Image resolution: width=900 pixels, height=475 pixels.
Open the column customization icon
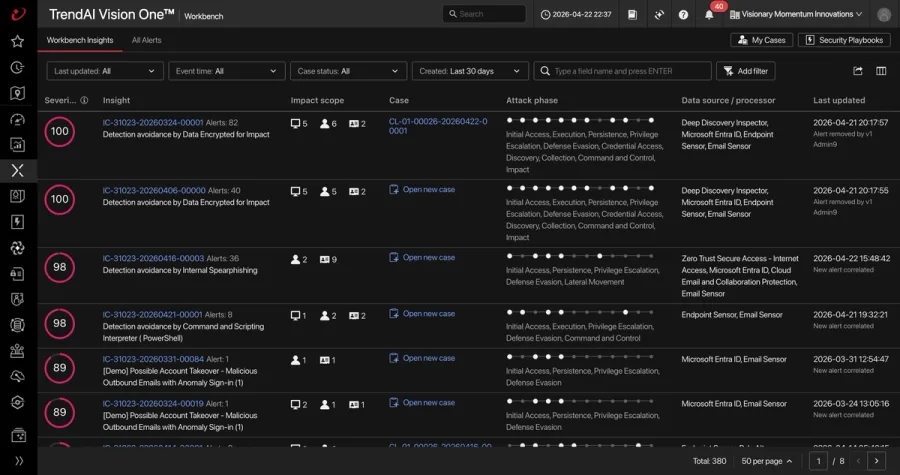click(x=881, y=71)
